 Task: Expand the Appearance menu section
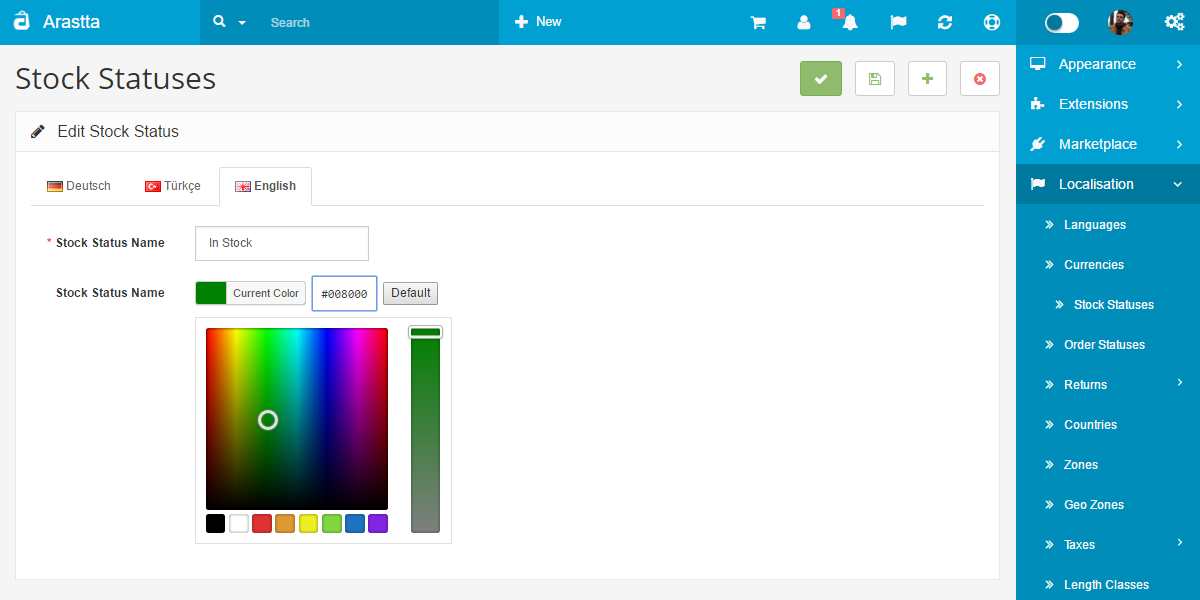point(1108,64)
